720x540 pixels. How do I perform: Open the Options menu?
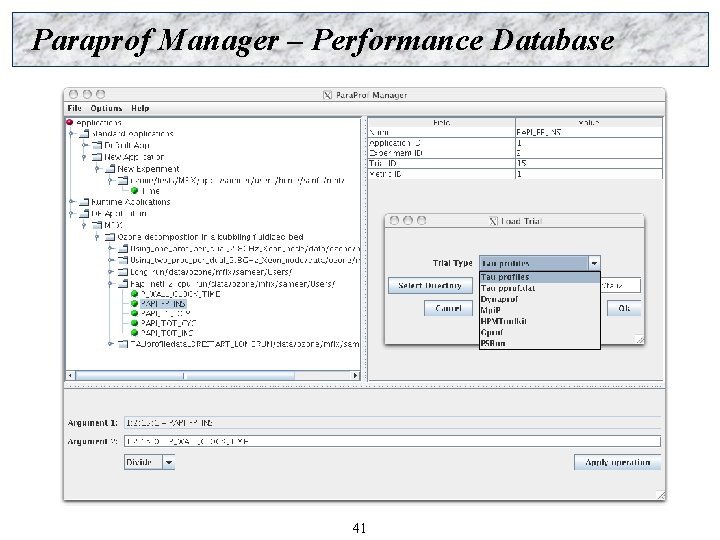click(106, 108)
